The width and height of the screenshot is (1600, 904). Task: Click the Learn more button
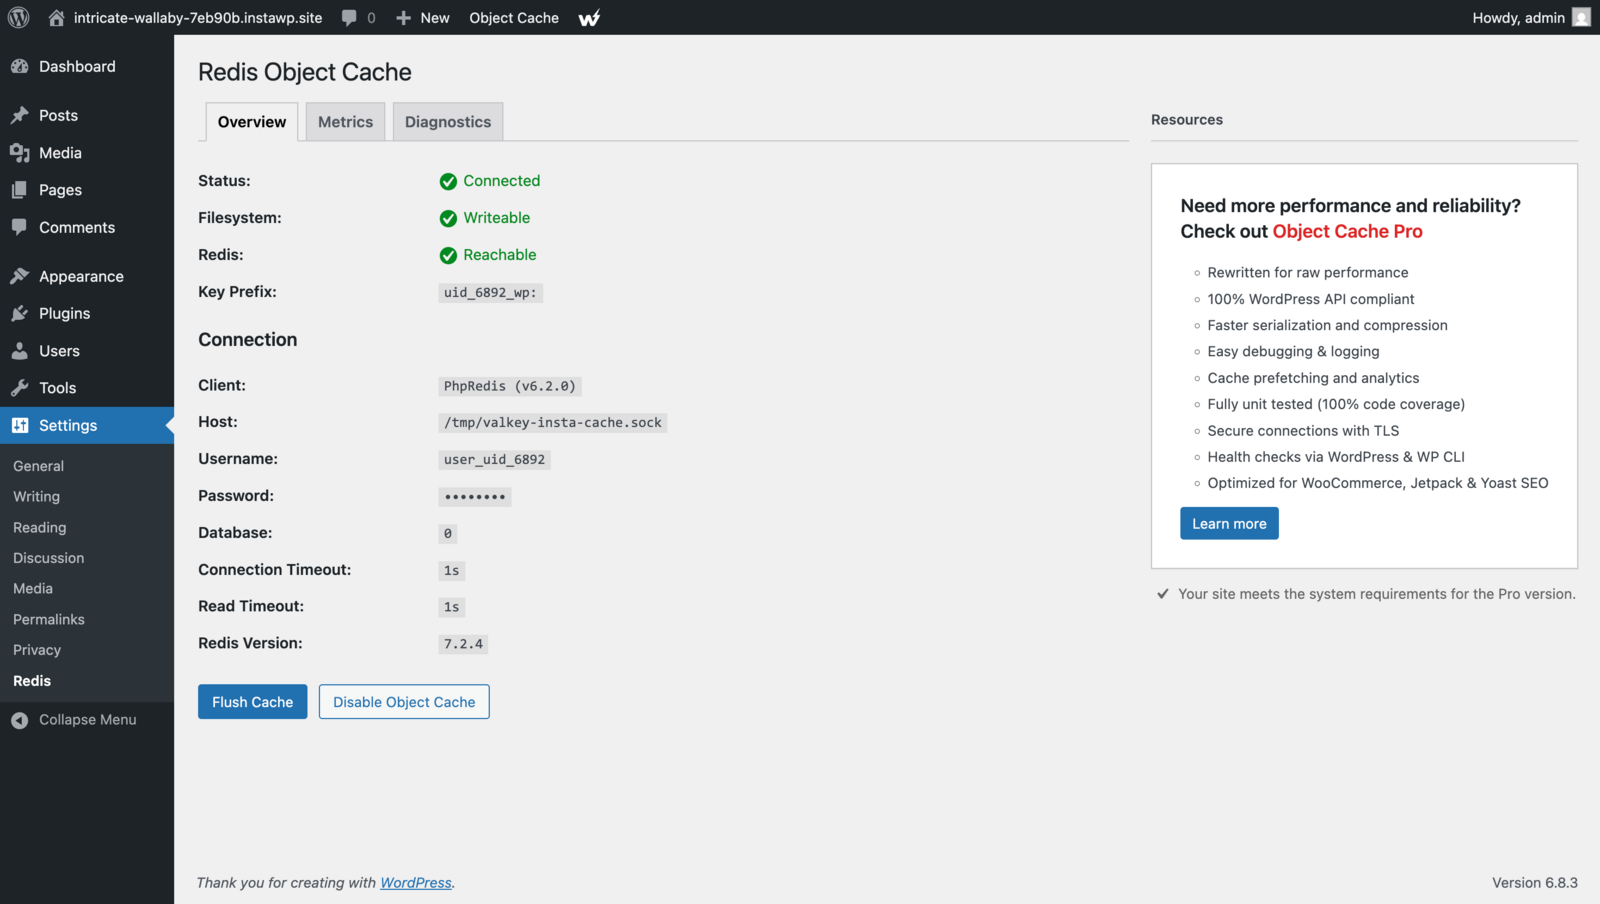(1229, 524)
